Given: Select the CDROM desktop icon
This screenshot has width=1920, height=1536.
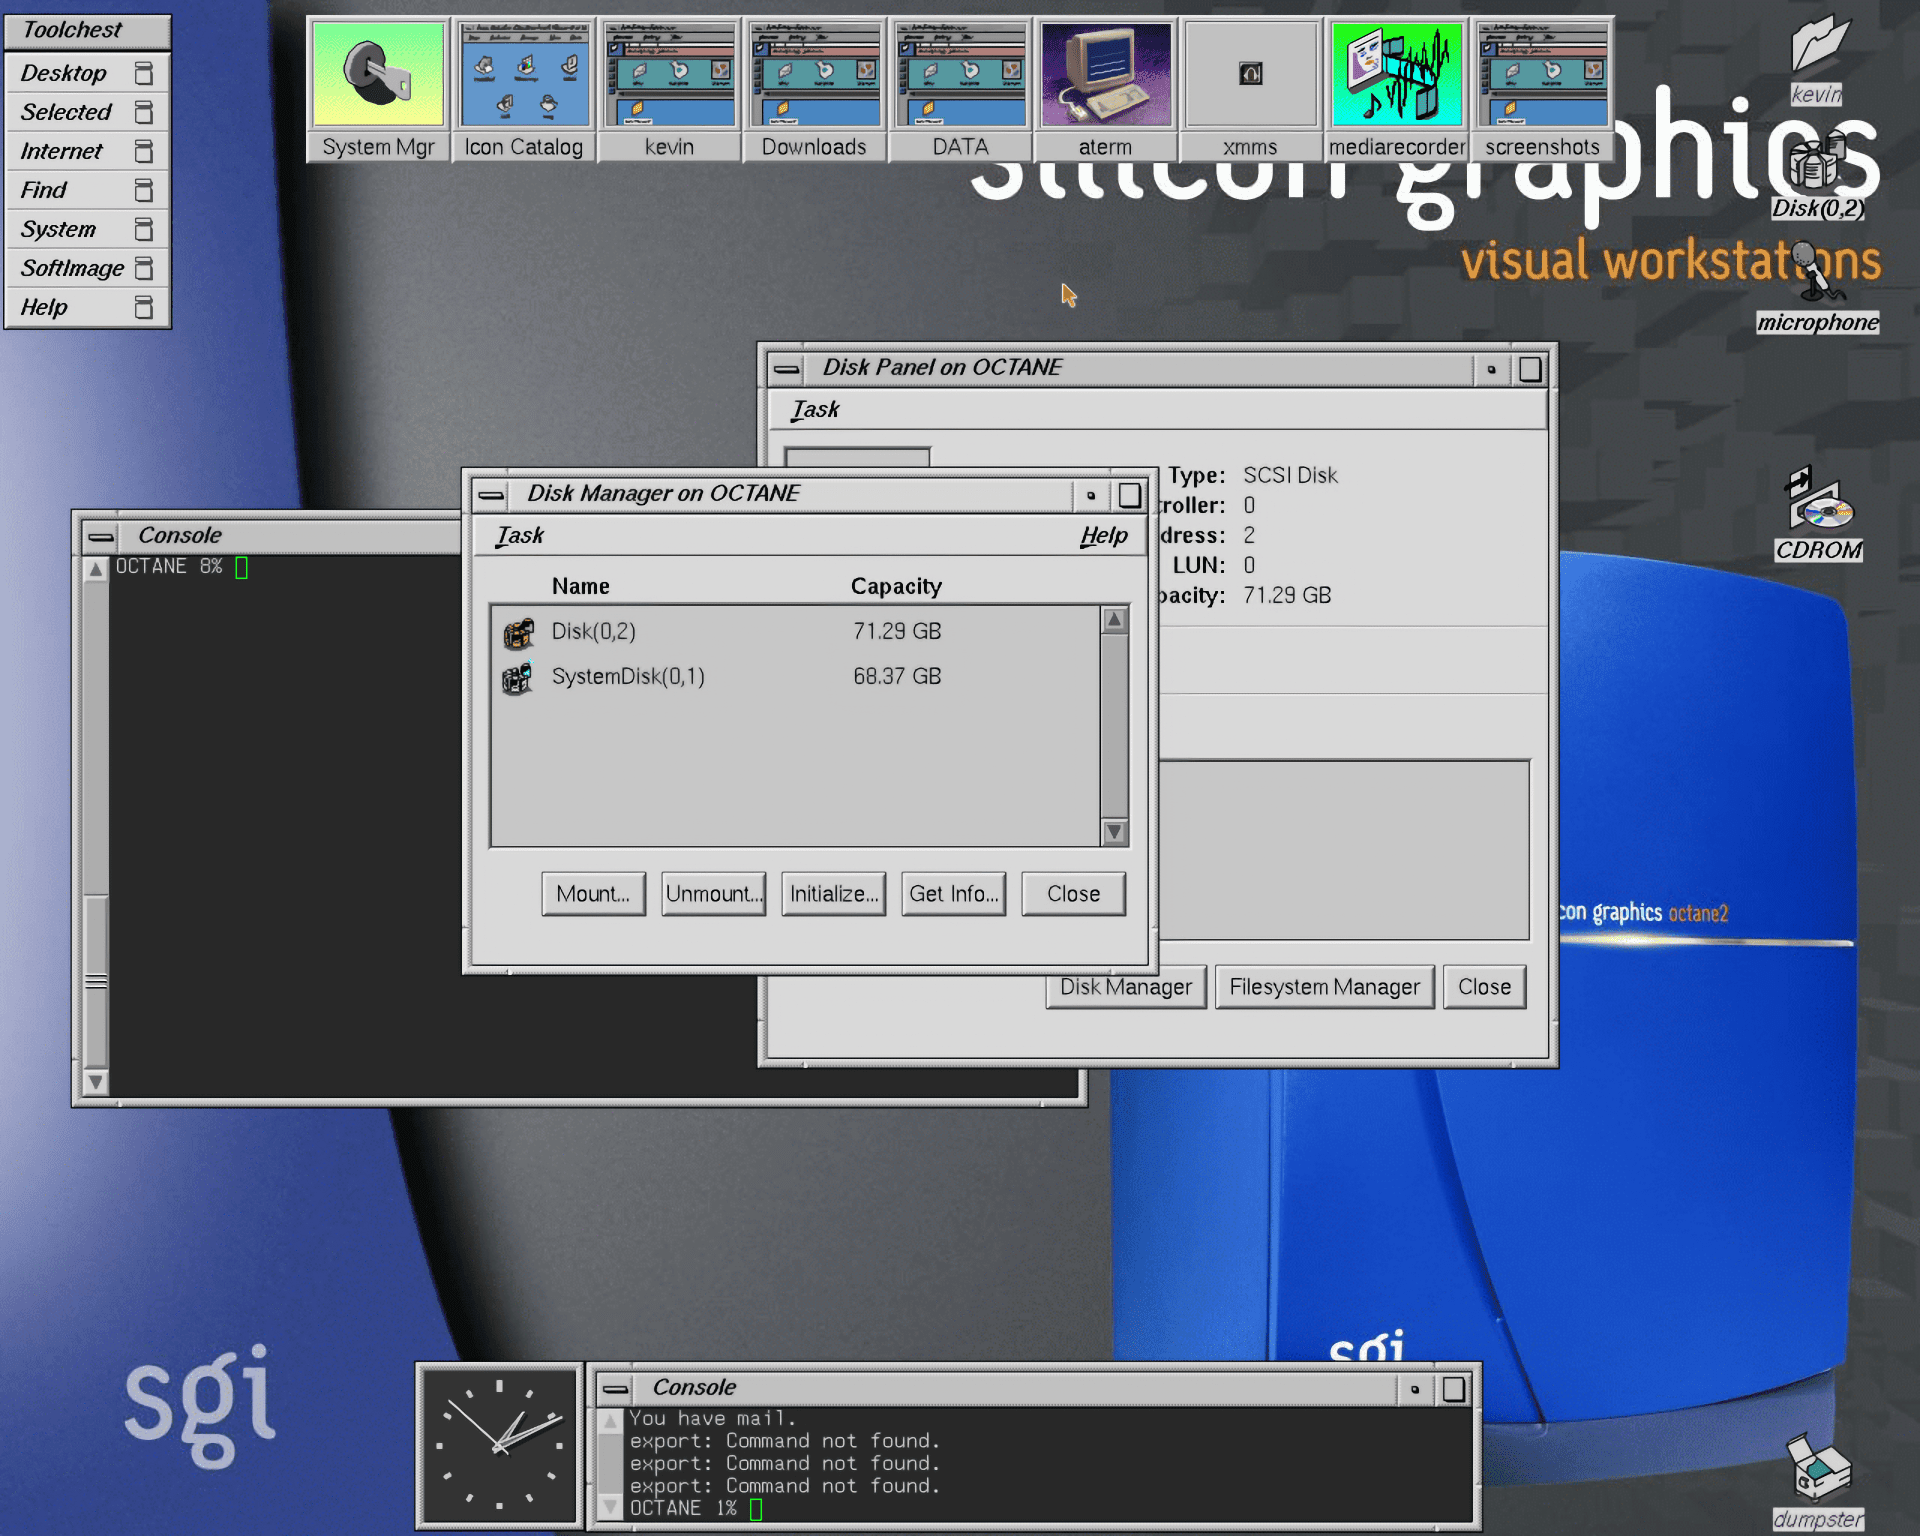Looking at the screenshot, I should (1818, 515).
